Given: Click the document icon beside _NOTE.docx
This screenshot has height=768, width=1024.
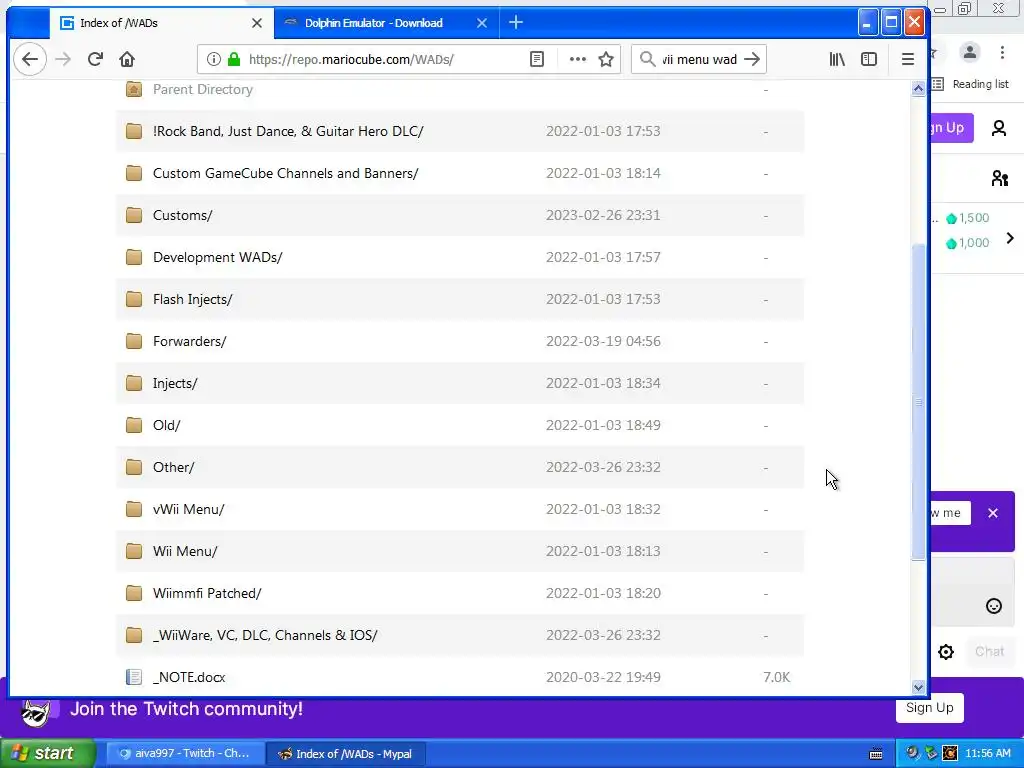Looking at the screenshot, I should [x=134, y=677].
